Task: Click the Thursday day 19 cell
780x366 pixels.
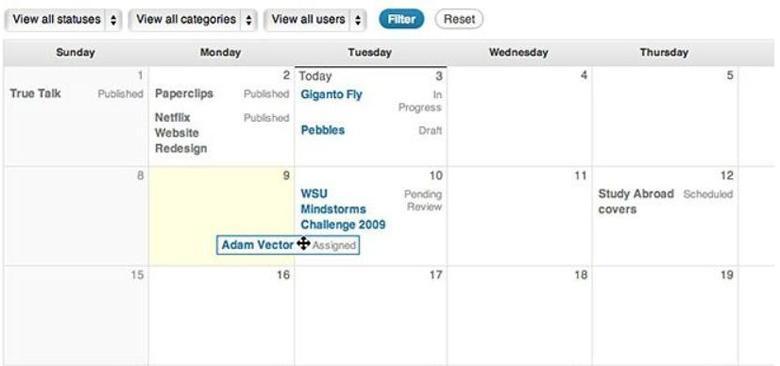Action: tap(665, 316)
